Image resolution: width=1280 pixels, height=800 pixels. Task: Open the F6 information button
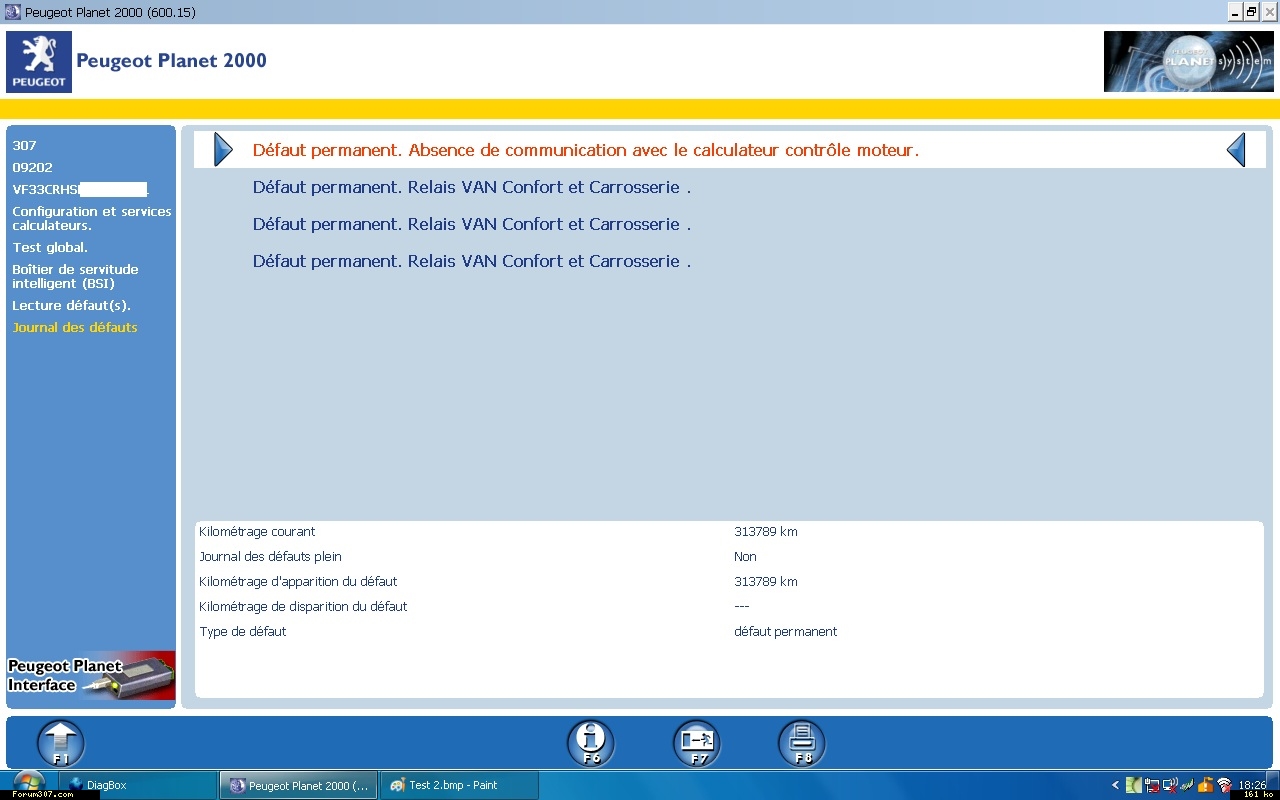click(591, 744)
